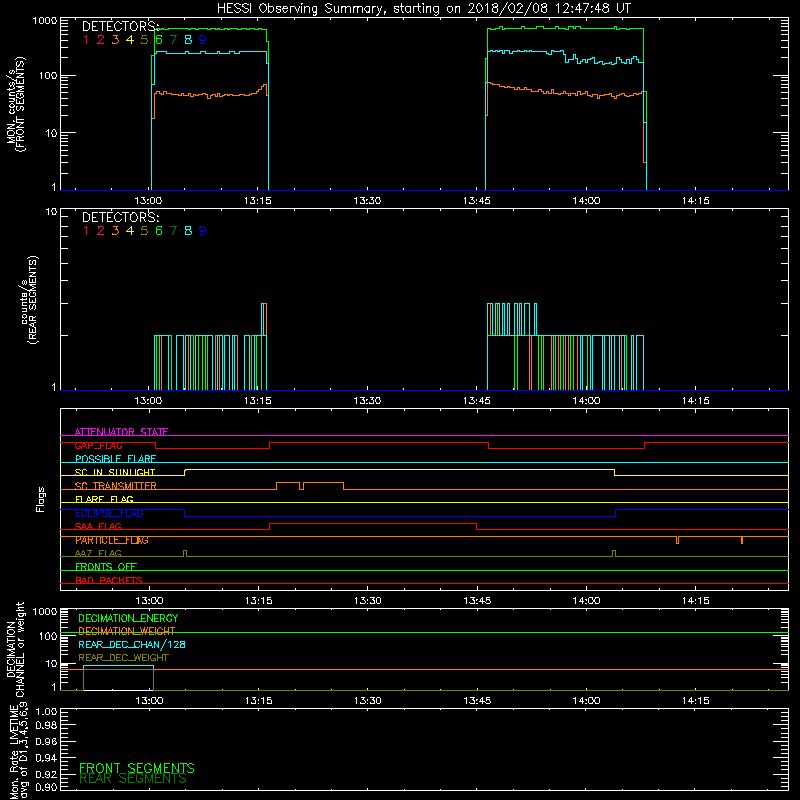
Task: Click 13:45 tick label under rear segments plot
Action: click(477, 401)
